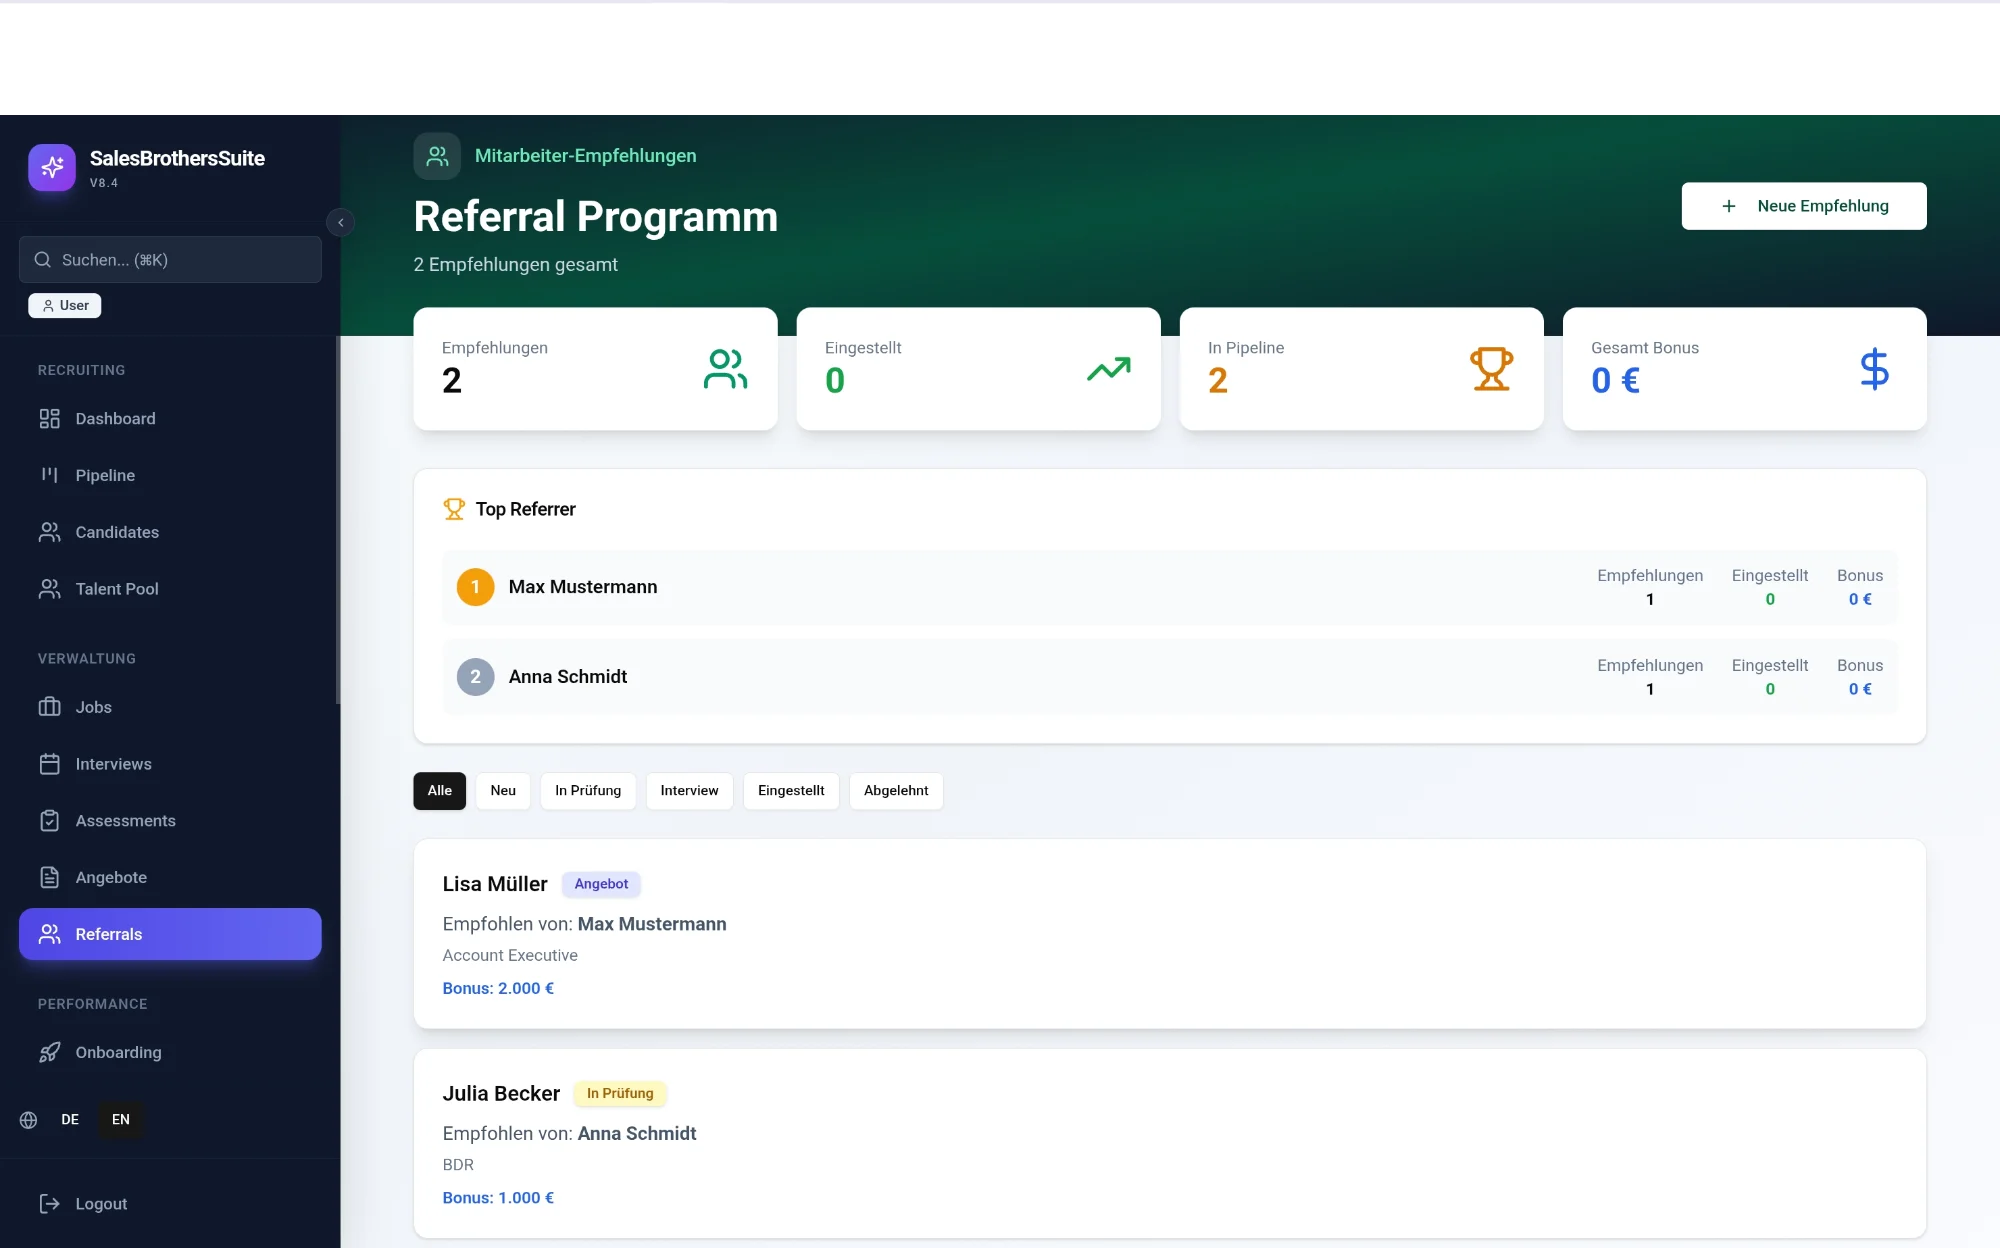This screenshot has height=1248, width=2000.
Task: Click the Suchen search field
Action: coord(170,260)
